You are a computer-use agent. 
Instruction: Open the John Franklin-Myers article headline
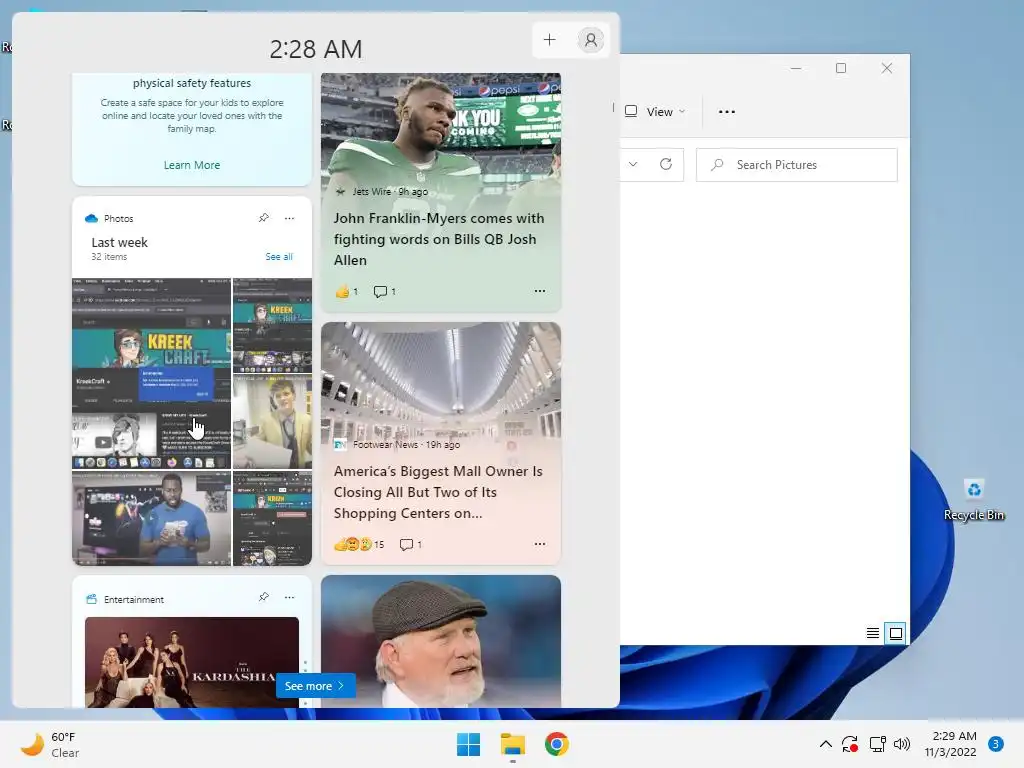pyautogui.click(x=439, y=239)
